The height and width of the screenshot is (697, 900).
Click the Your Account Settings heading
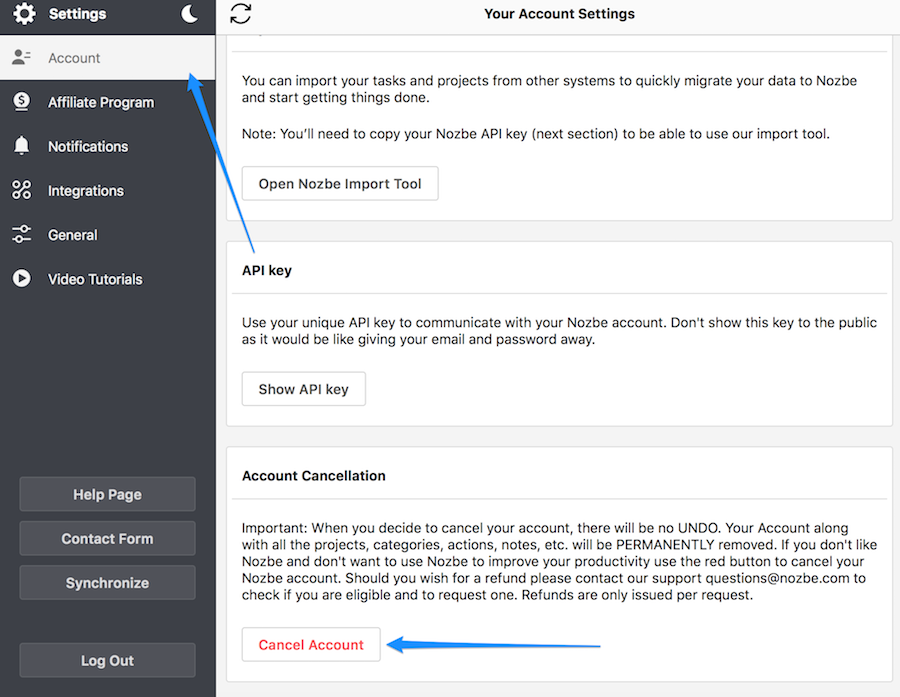(559, 14)
